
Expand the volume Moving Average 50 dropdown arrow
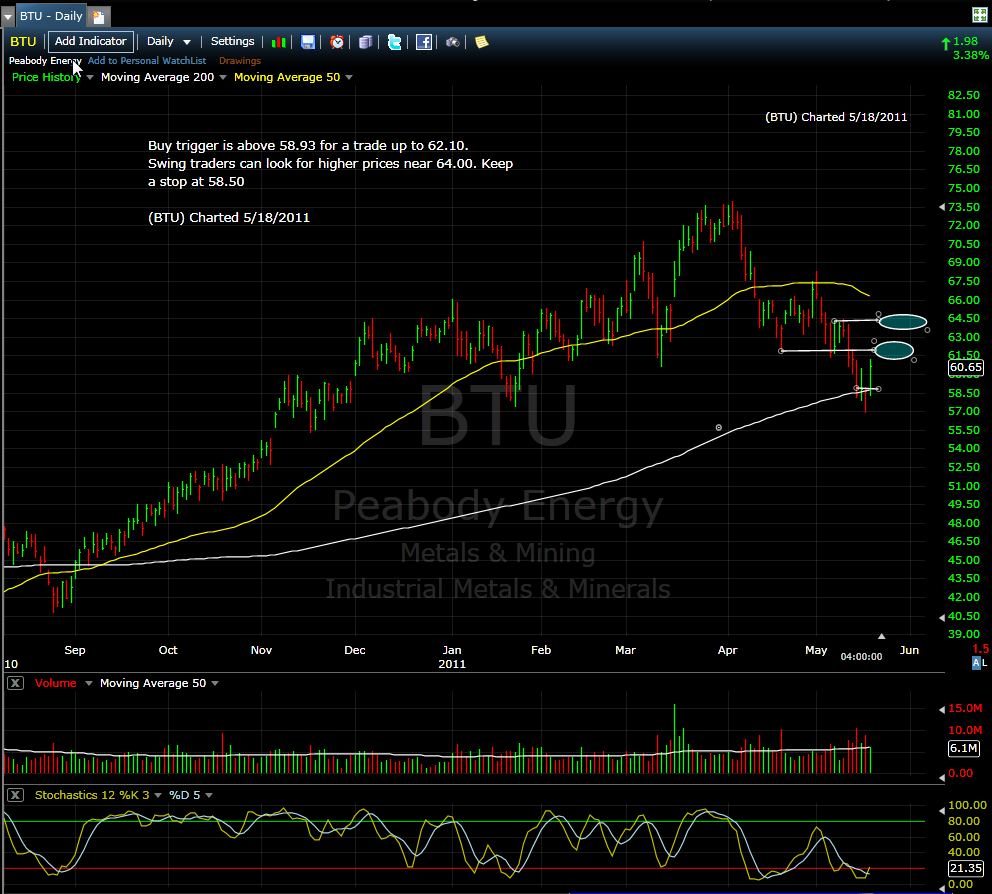tap(215, 683)
